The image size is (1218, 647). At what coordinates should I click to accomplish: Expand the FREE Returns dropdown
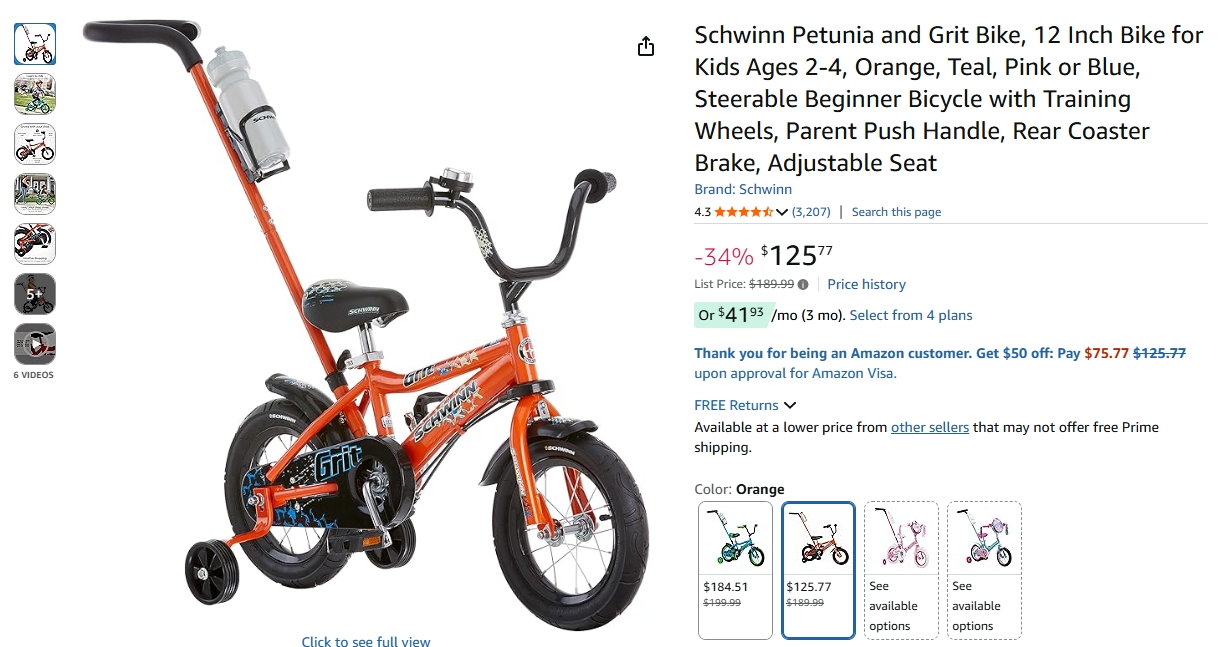[790, 405]
